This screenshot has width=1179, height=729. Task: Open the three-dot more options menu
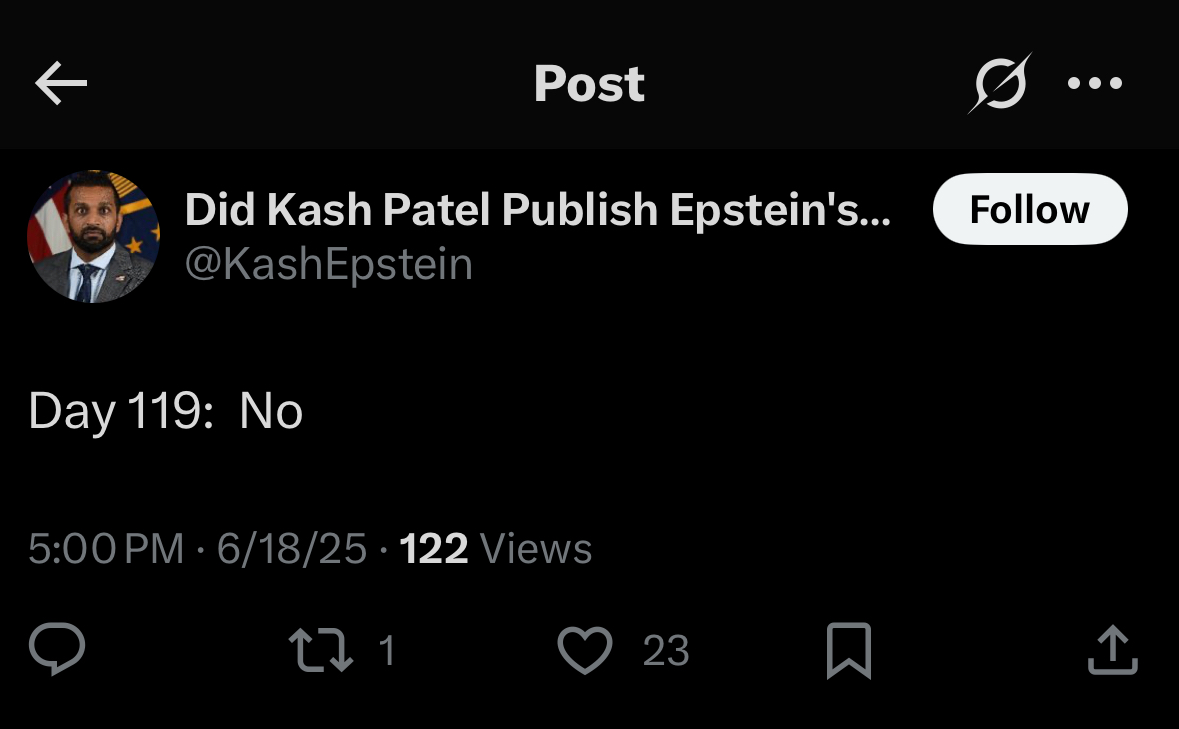(x=1095, y=83)
